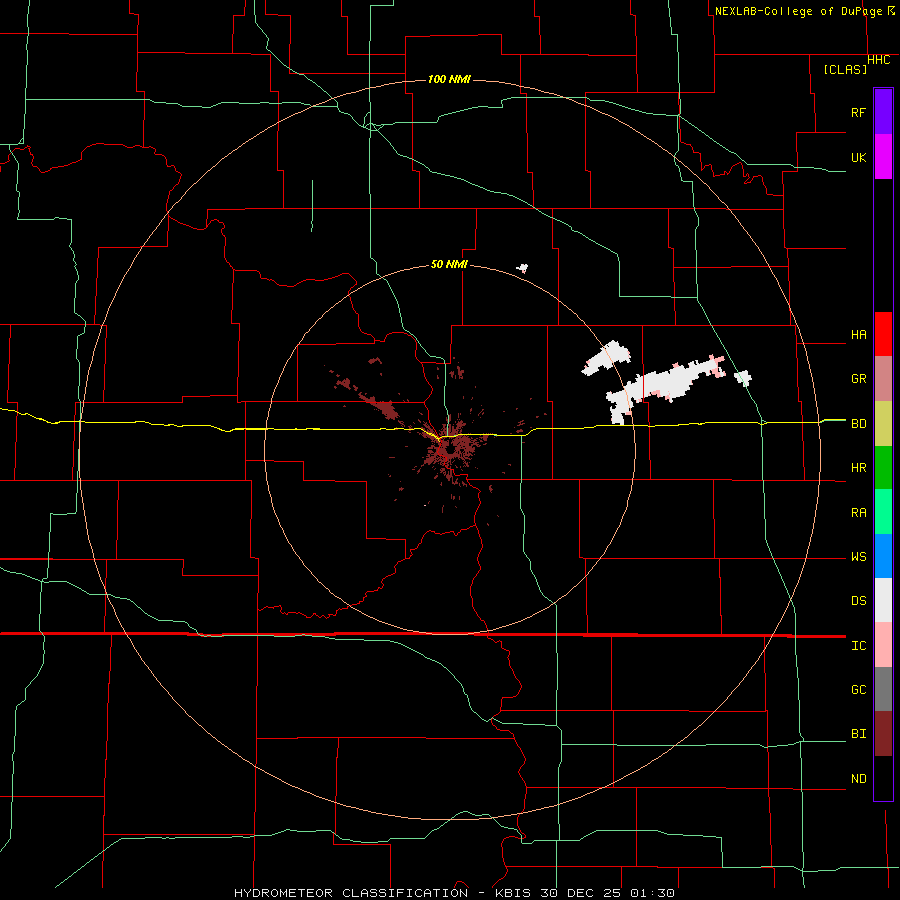The width and height of the screenshot is (900, 900).
Task: Click the 'HR' legend label
Action: tap(858, 468)
